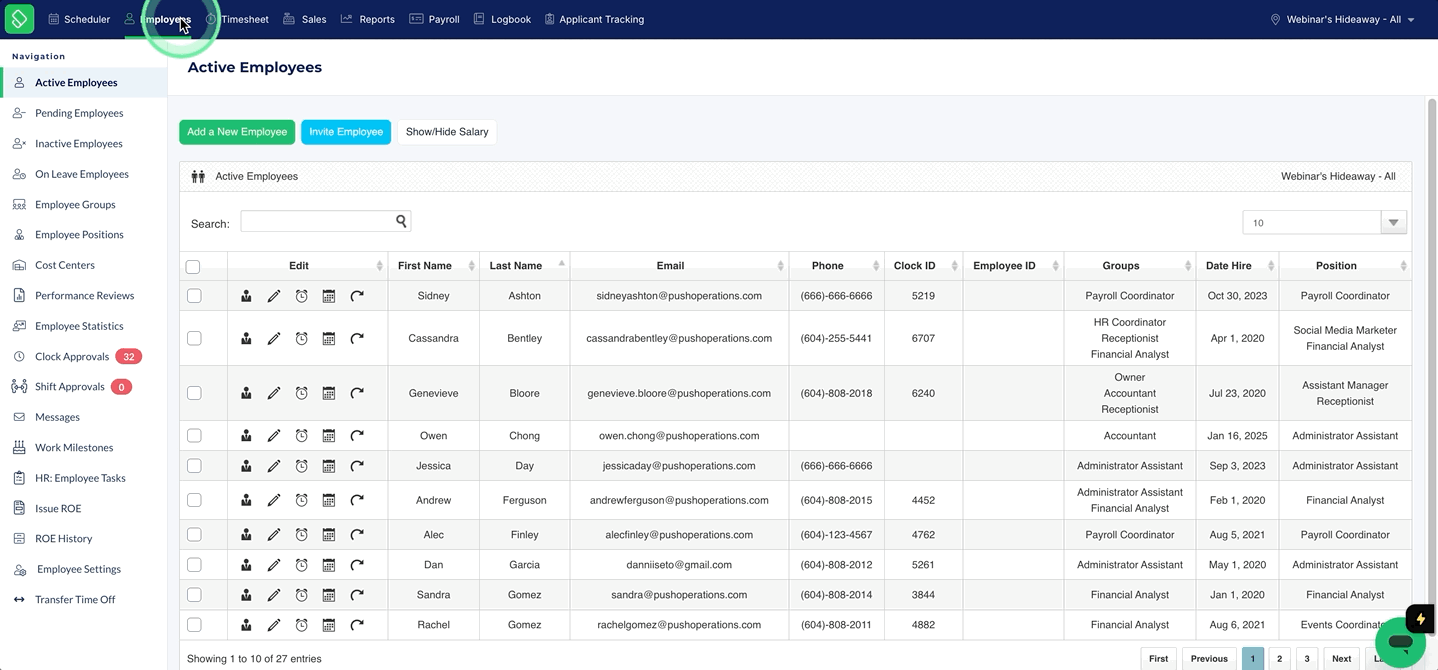Open the entries-per-page dropdown showing 10
Screen dimensions: 1438x670
(1324, 223)
